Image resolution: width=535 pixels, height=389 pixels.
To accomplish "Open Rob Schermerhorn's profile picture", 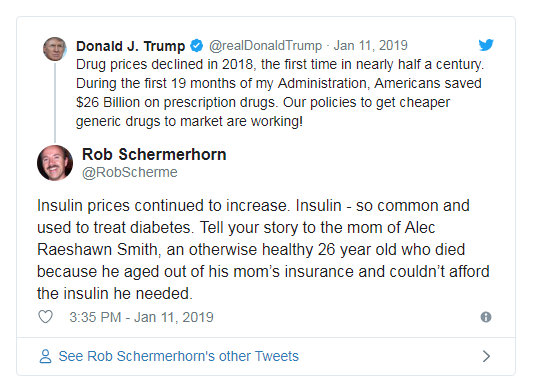I will 55,163.
